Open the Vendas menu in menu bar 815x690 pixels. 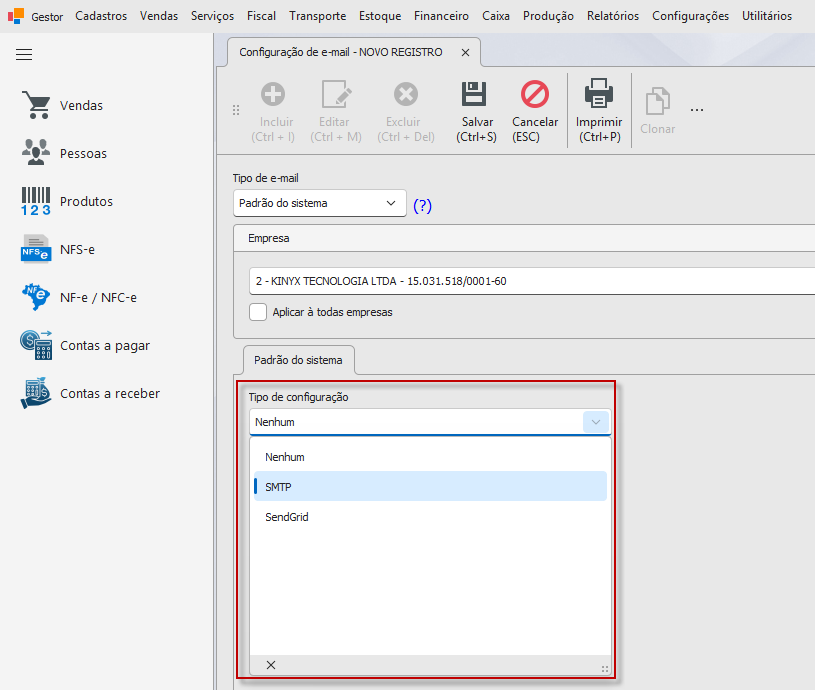click(159, 16)
